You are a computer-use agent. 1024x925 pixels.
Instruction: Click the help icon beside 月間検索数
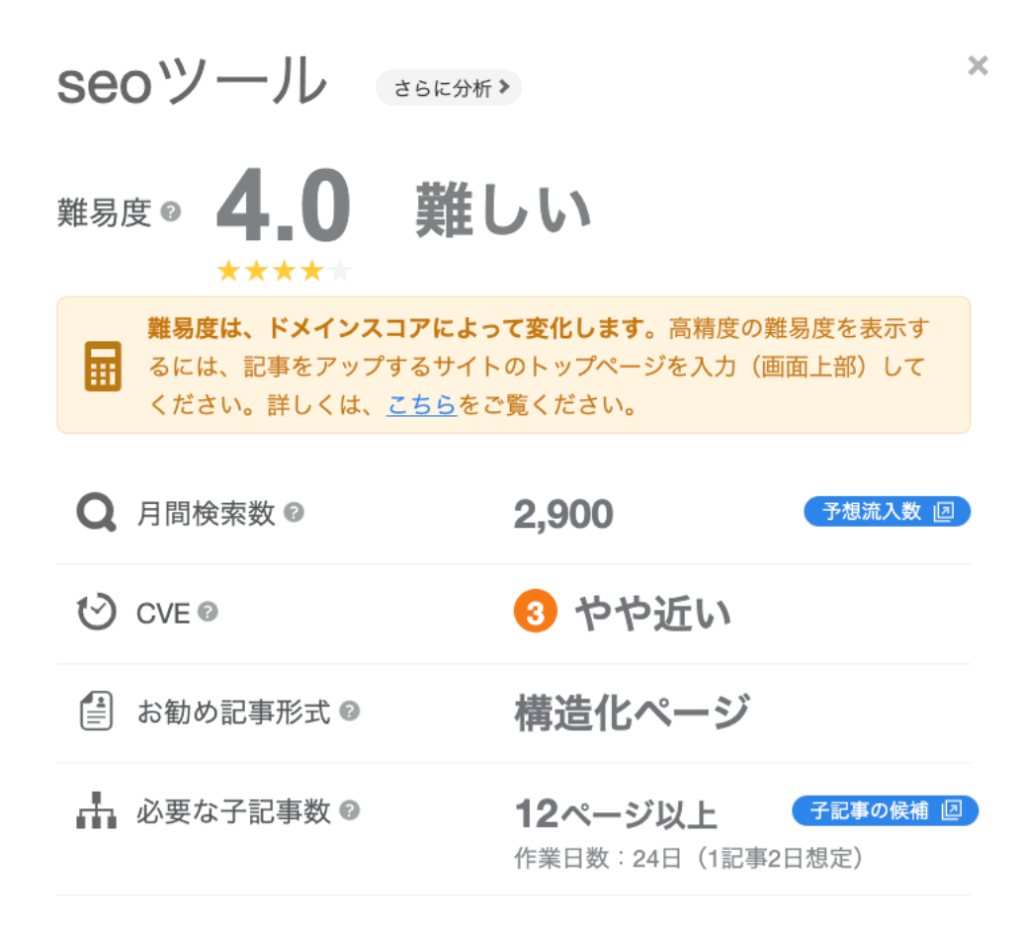(x=293, y=512)
